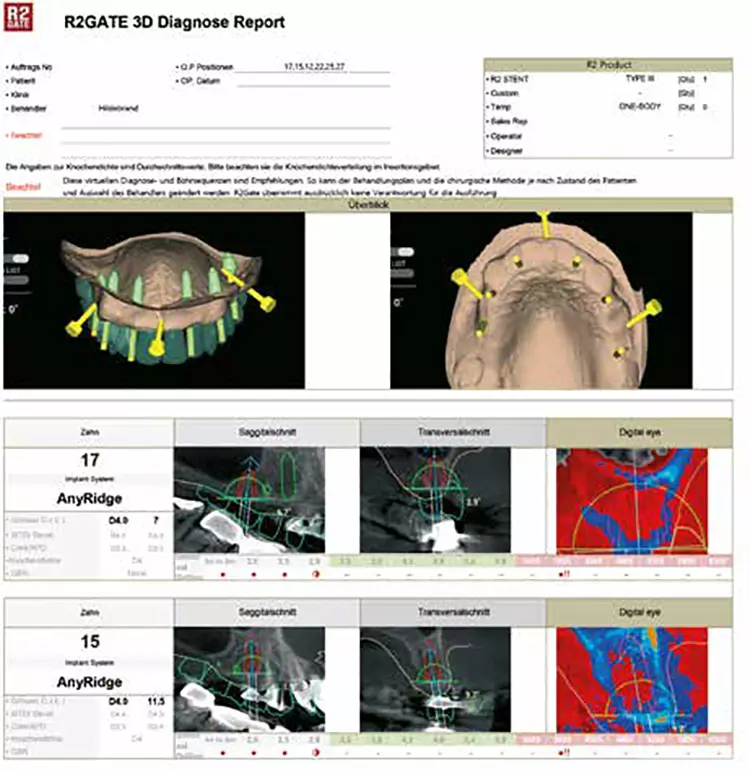Click the tooth number 17
This screenshot has height=771, width=750.
click(90, 460)
